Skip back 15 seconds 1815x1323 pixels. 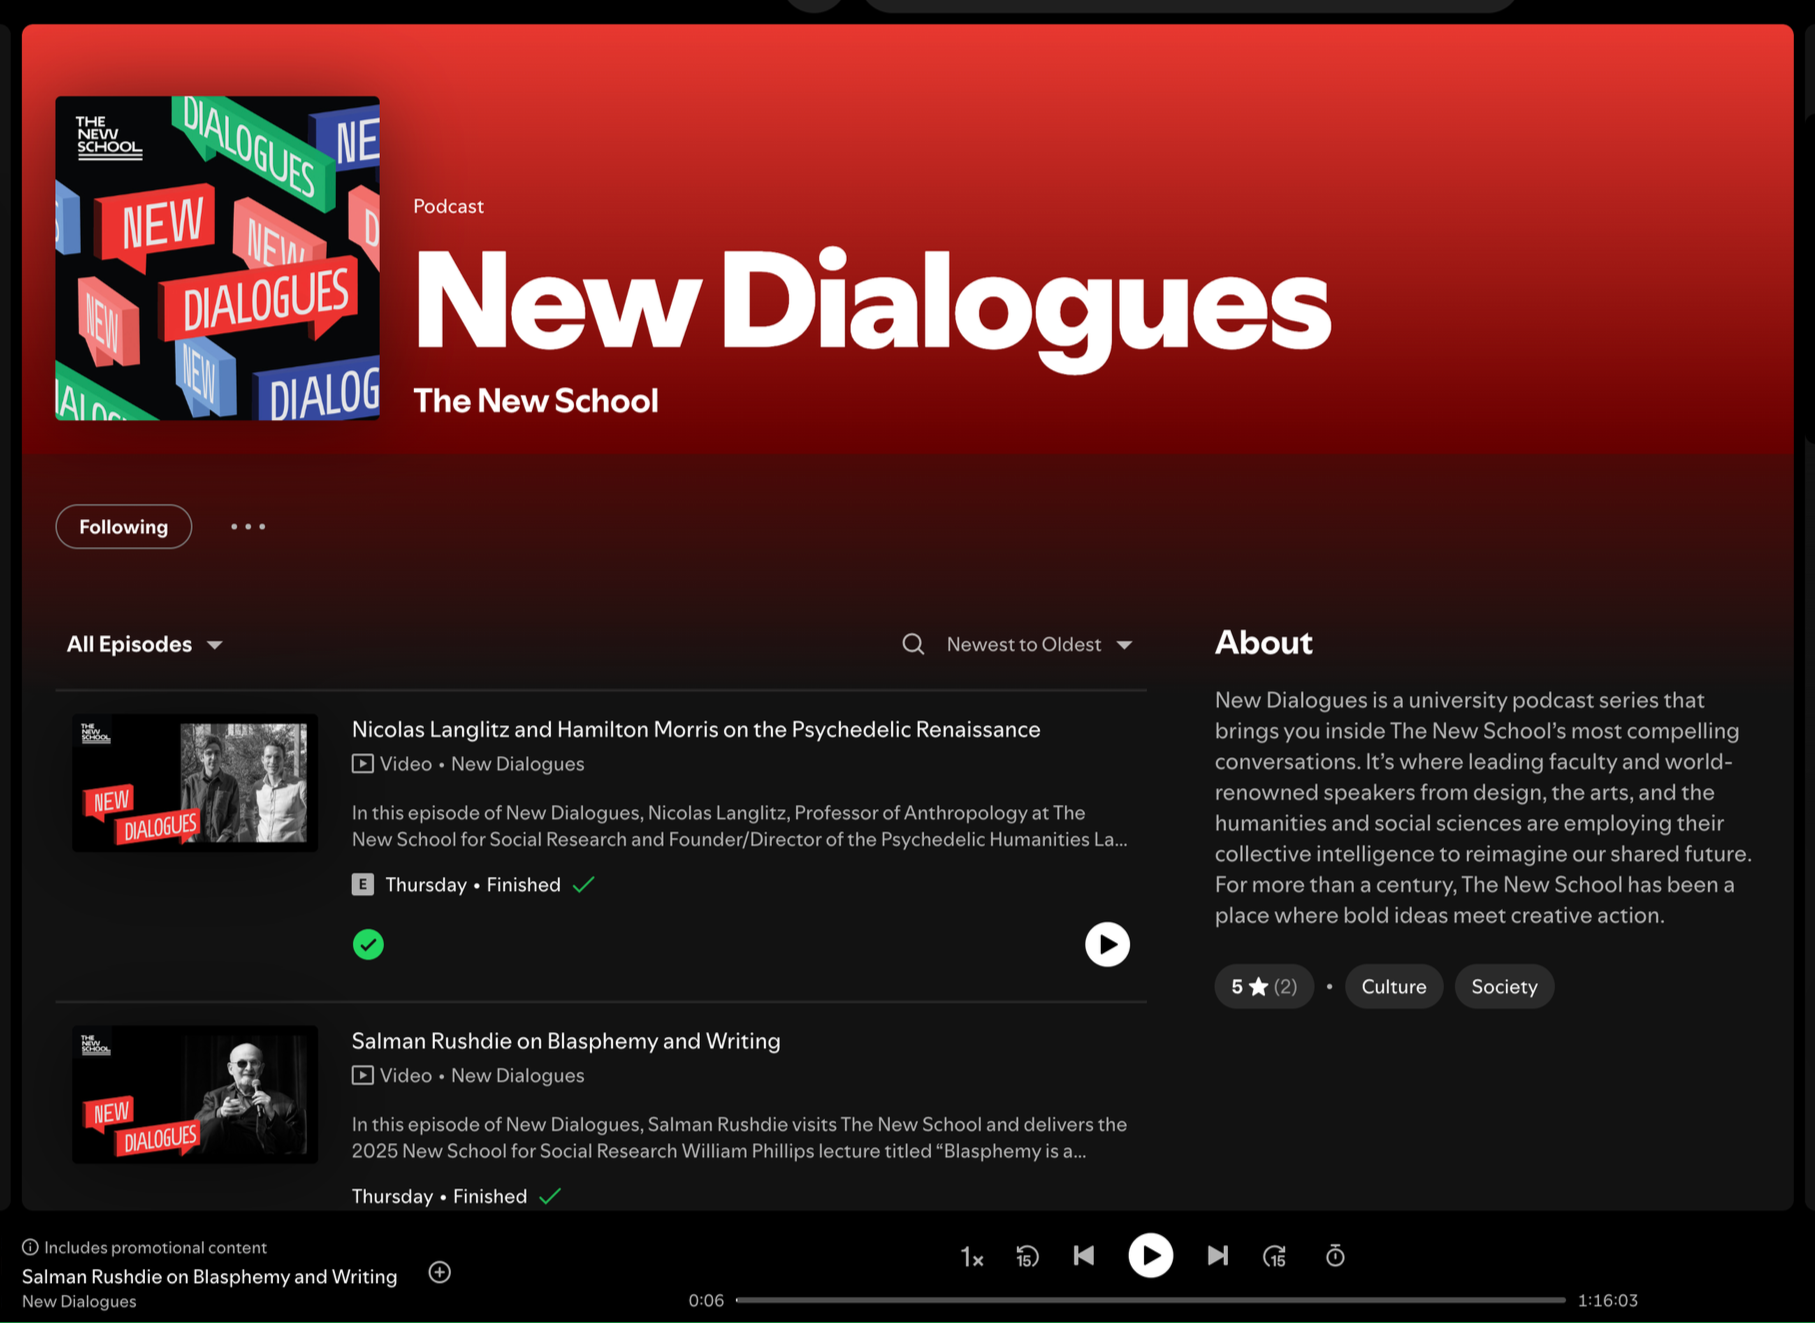click(x=1027, y=1256)
